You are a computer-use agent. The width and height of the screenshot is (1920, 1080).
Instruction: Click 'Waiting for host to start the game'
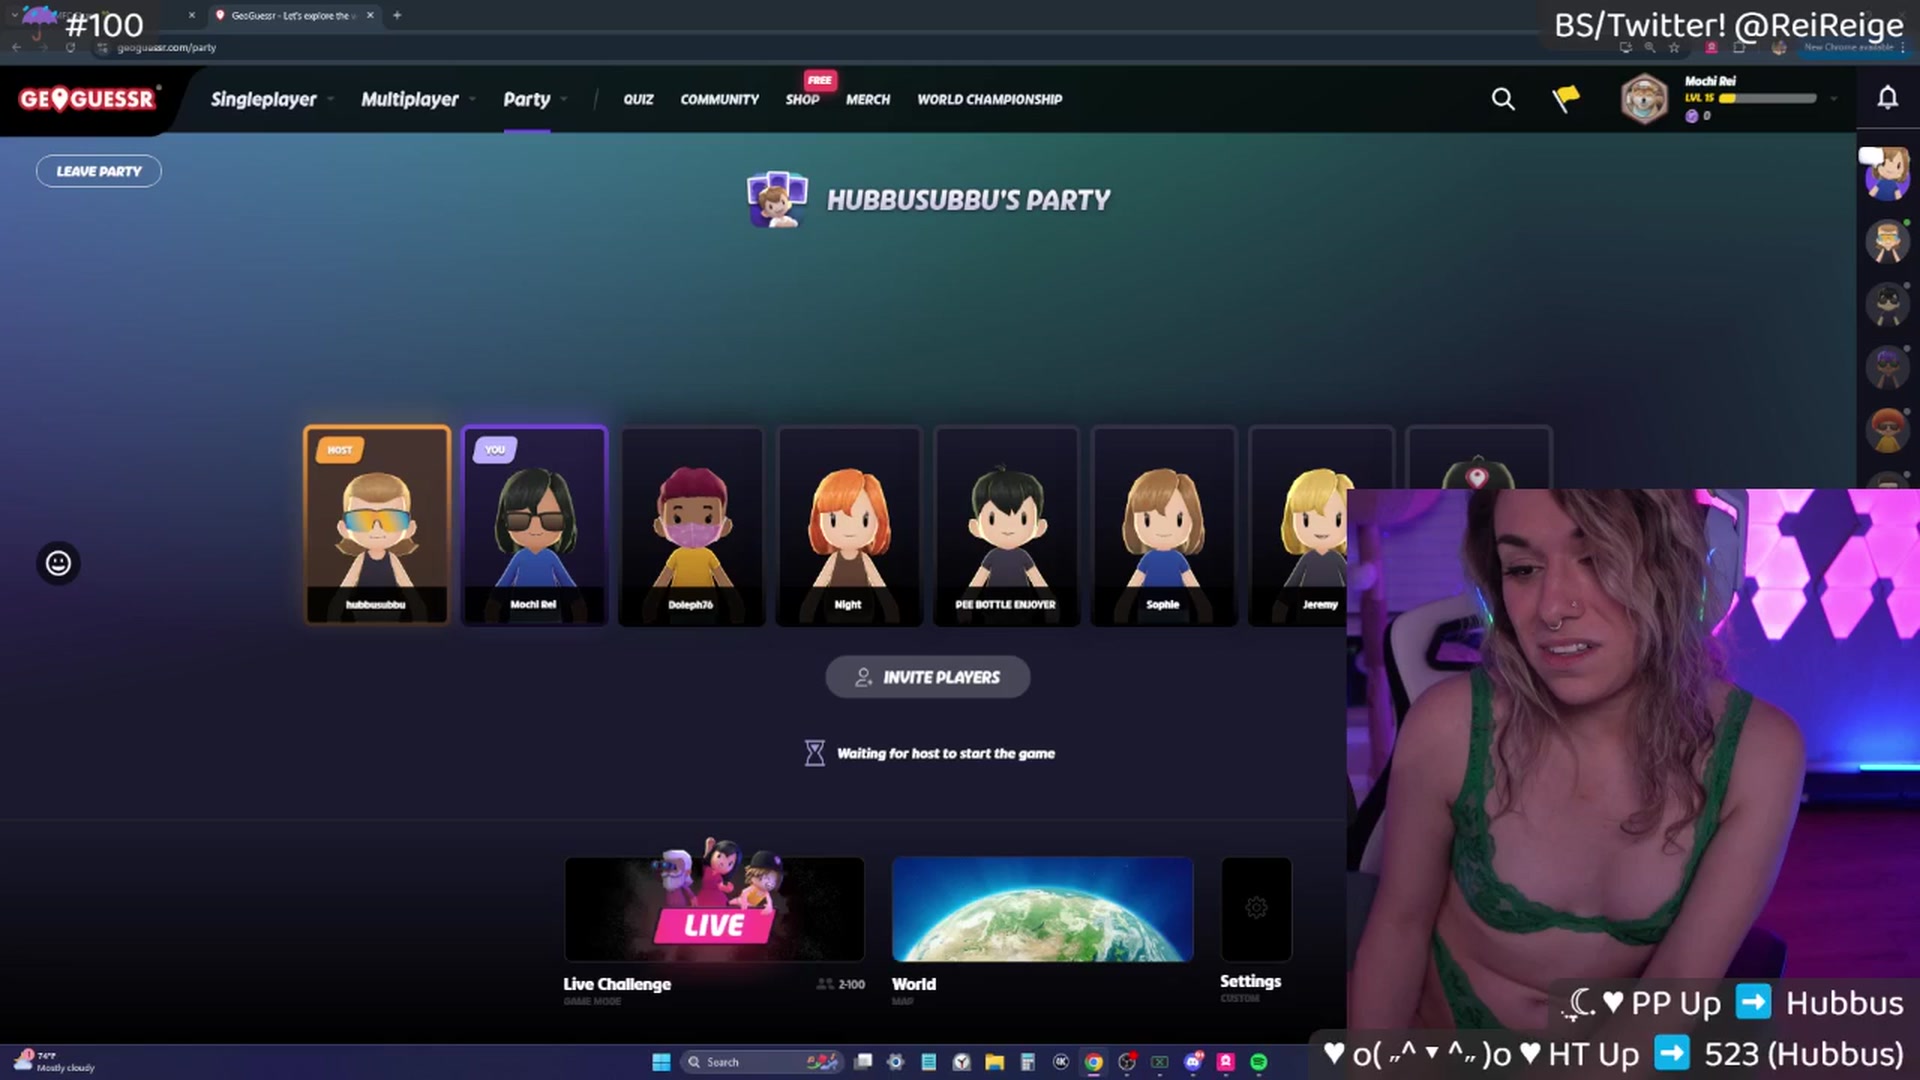tap(945, 753)
